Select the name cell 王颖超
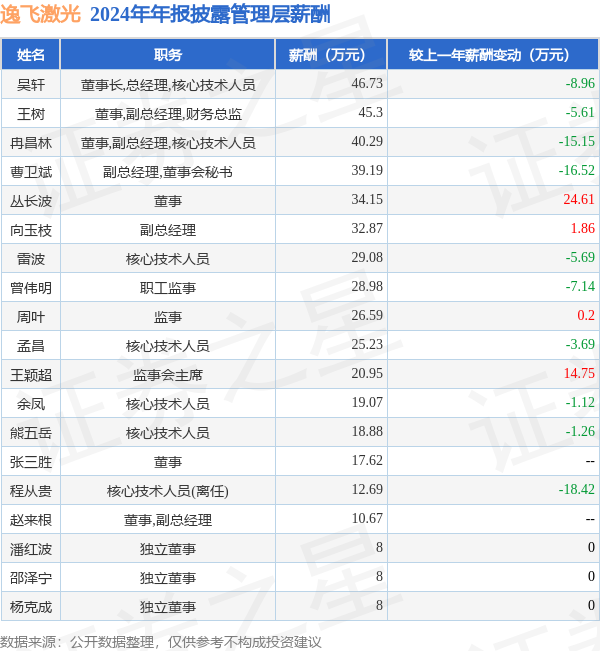Viewport: 600px width, 651px height. (31, 375)
